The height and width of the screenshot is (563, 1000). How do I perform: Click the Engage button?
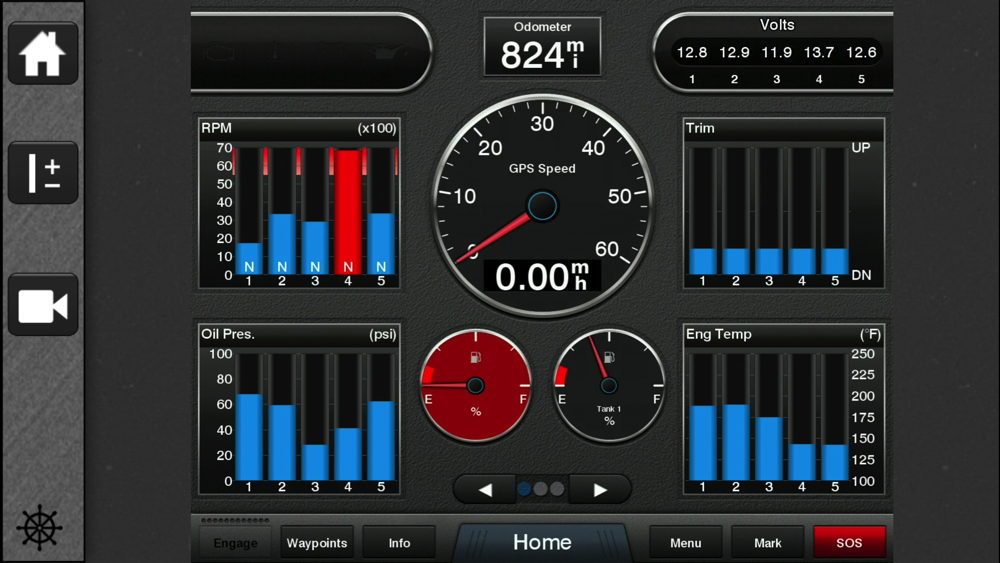235,543
